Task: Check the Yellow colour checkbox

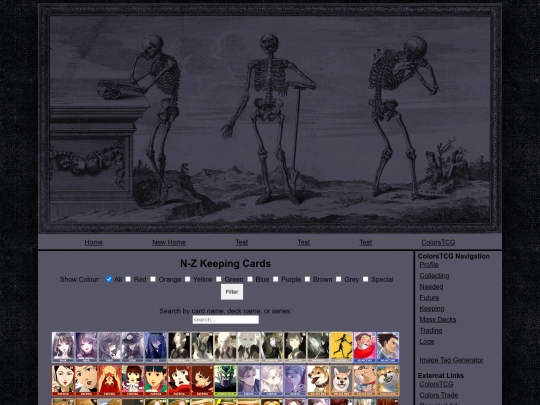Action: (187, 279)
